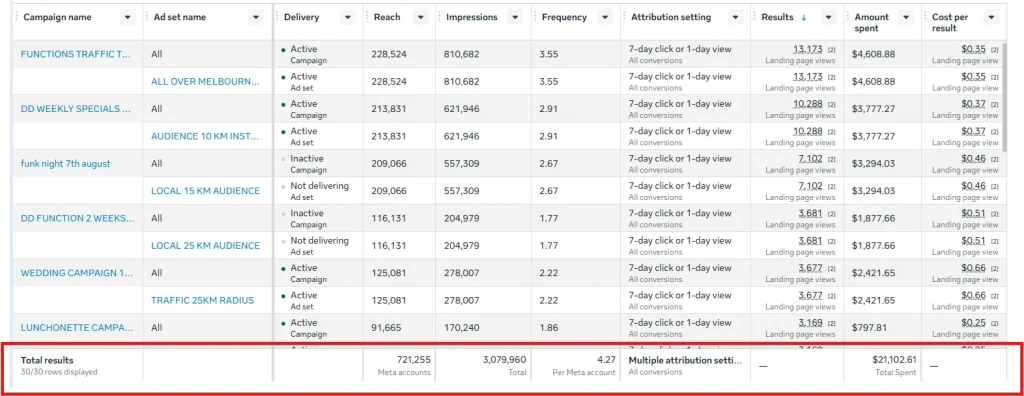The image size is (1024, 396).
Task: Click 10,288 results in AUDIENCE 10 KM row
Action: click(808, 131)
